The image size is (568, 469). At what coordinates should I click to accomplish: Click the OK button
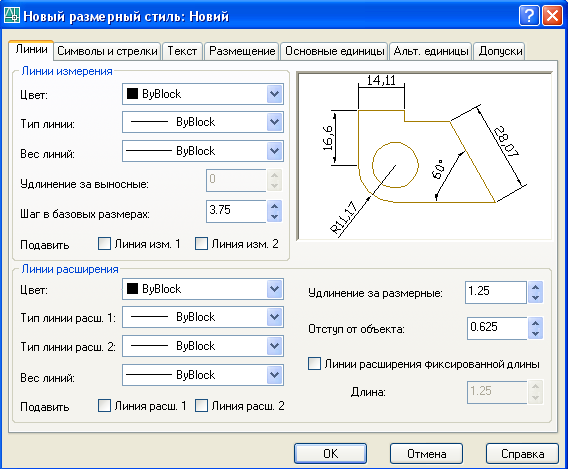tap(330, 453)
